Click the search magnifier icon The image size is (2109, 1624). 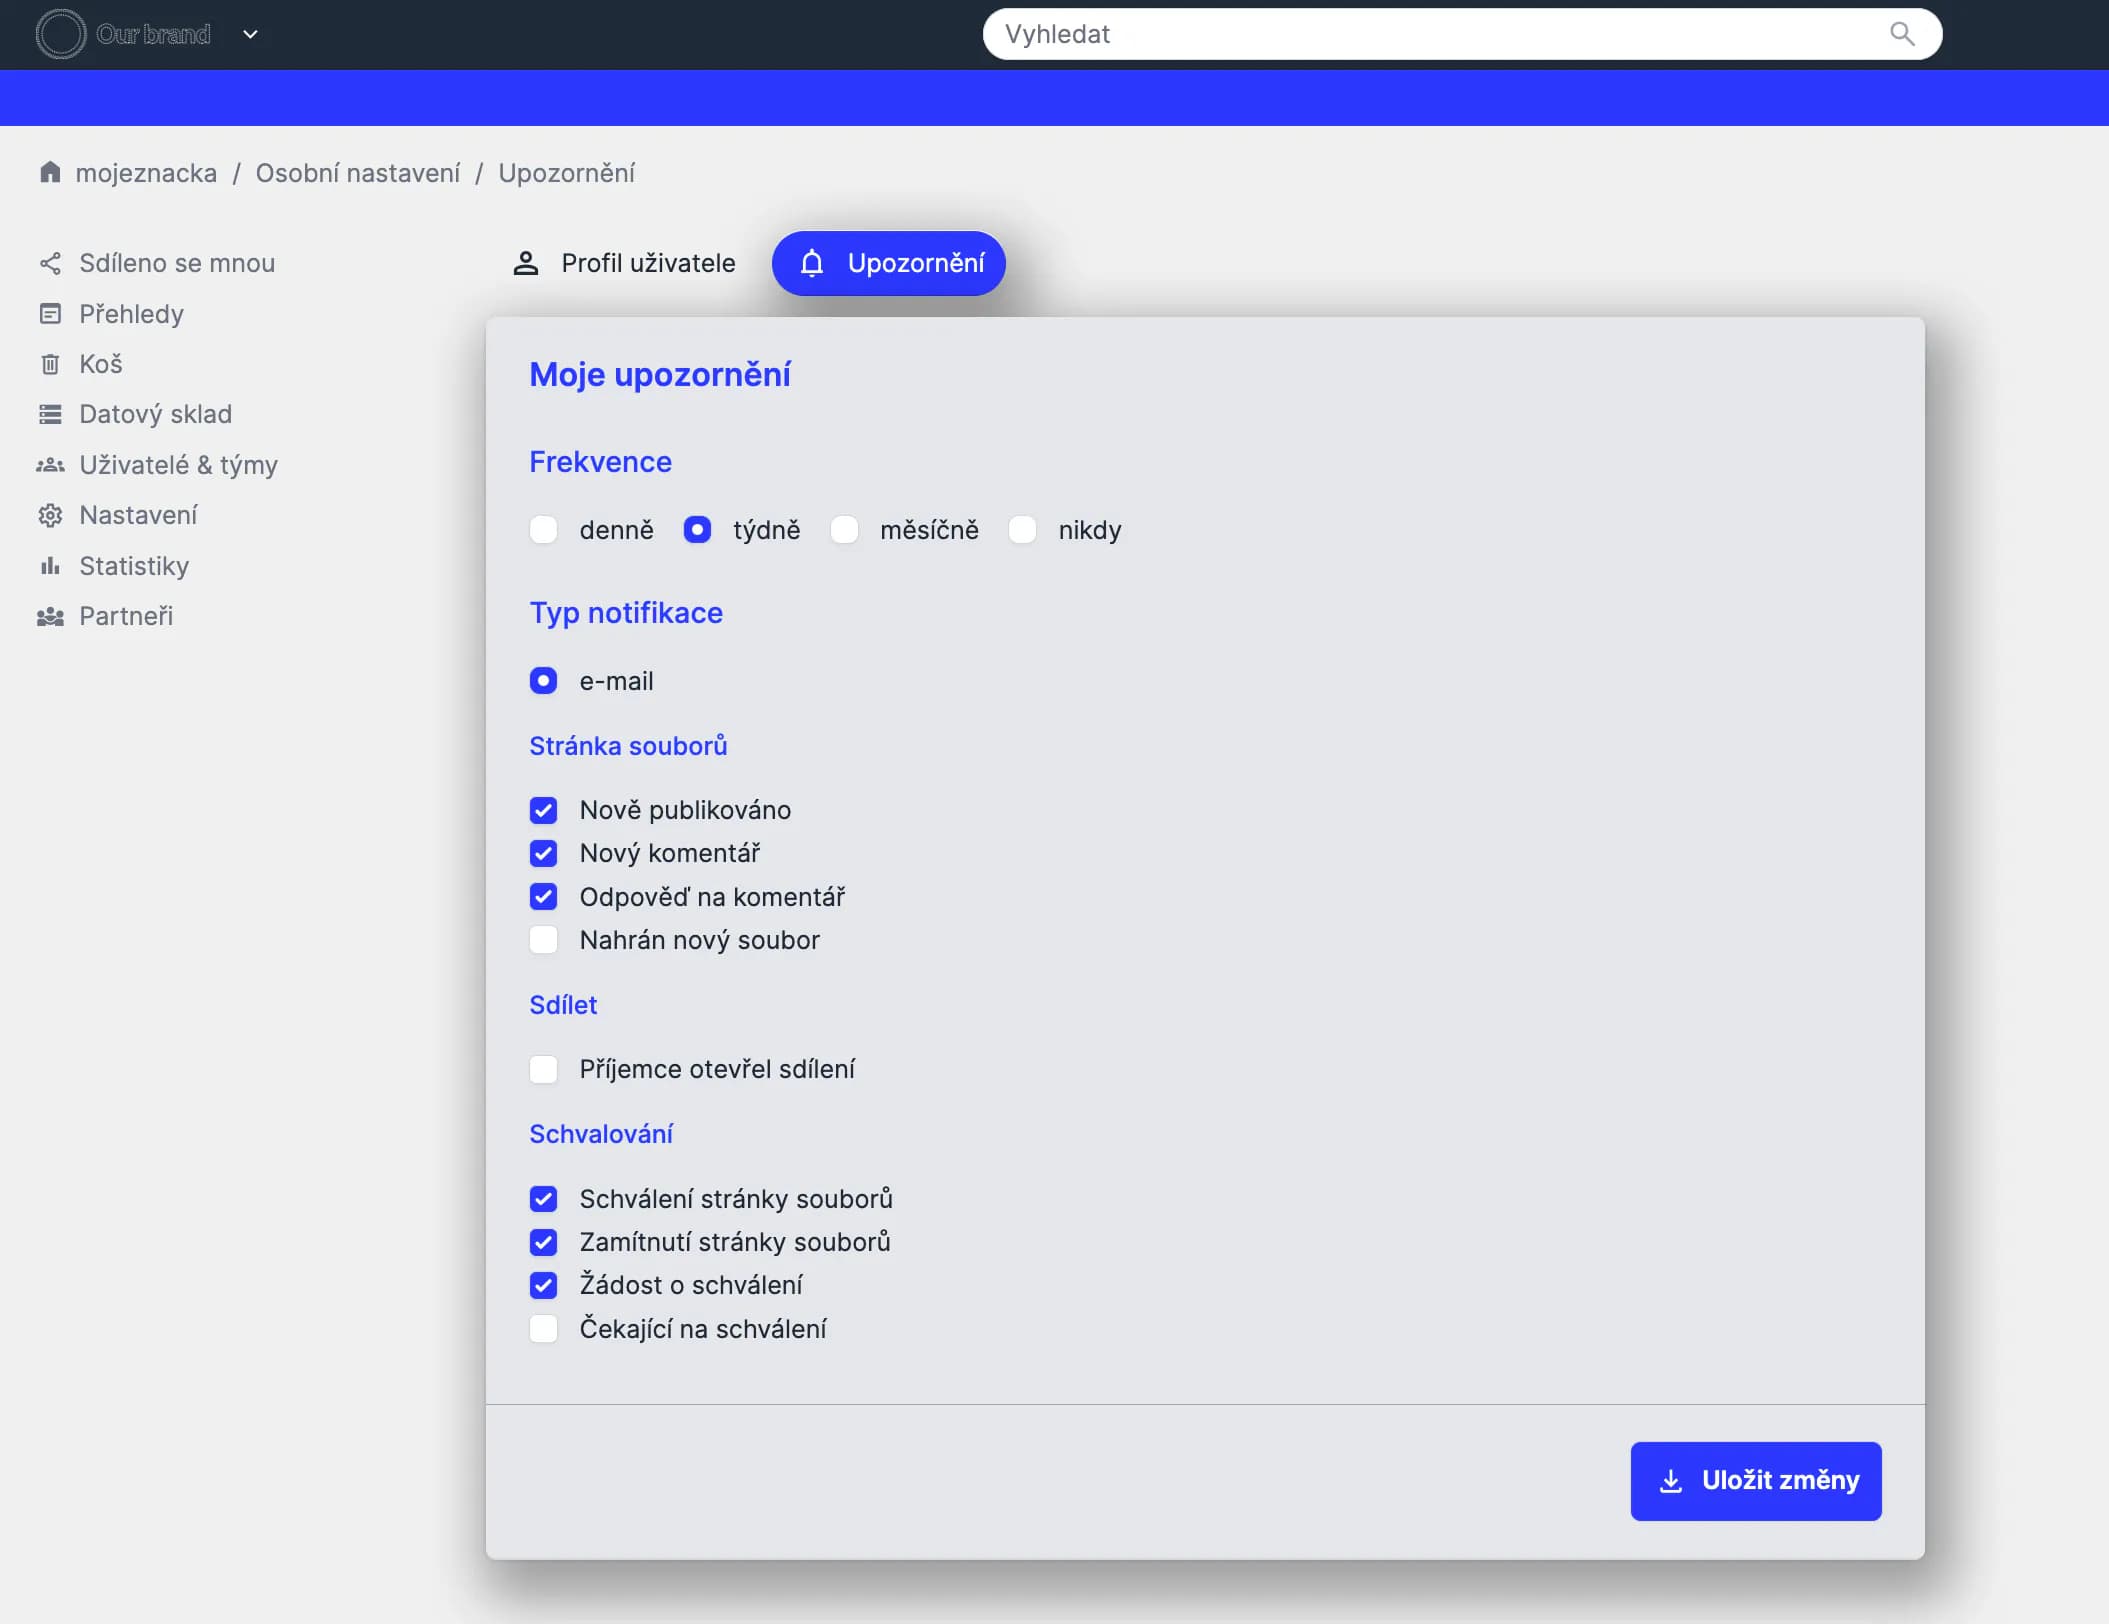(x=1901, y=34)
